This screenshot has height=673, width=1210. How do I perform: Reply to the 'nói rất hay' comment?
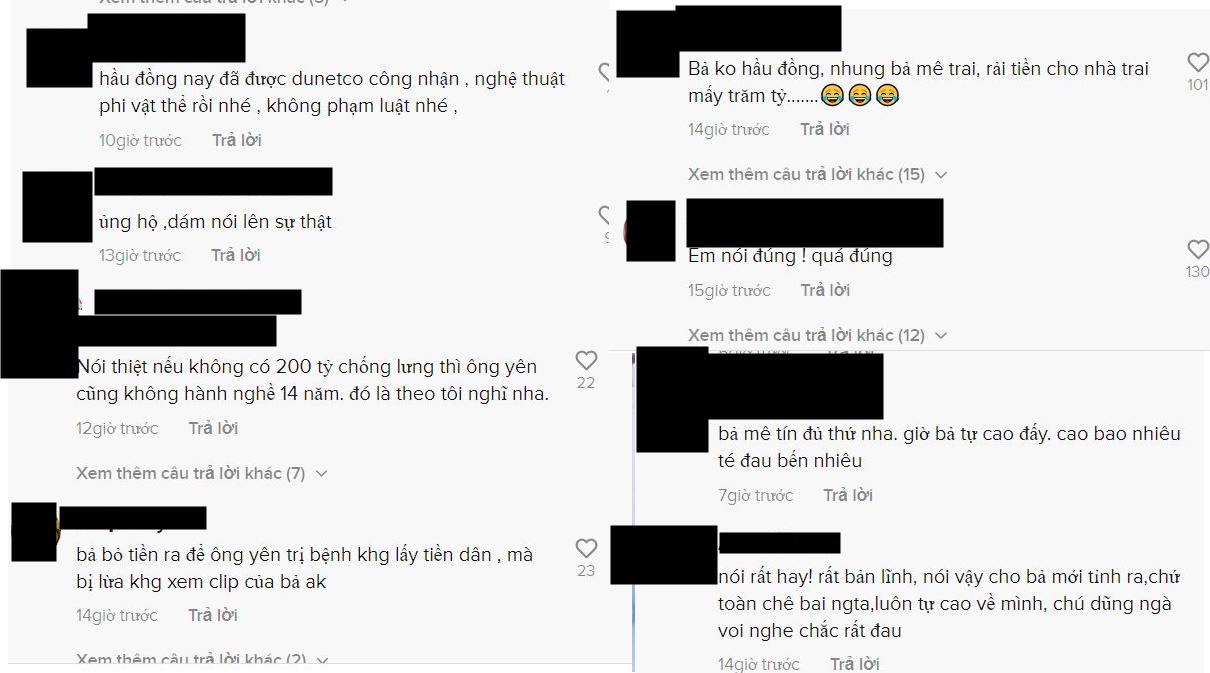tap(854, 663)
